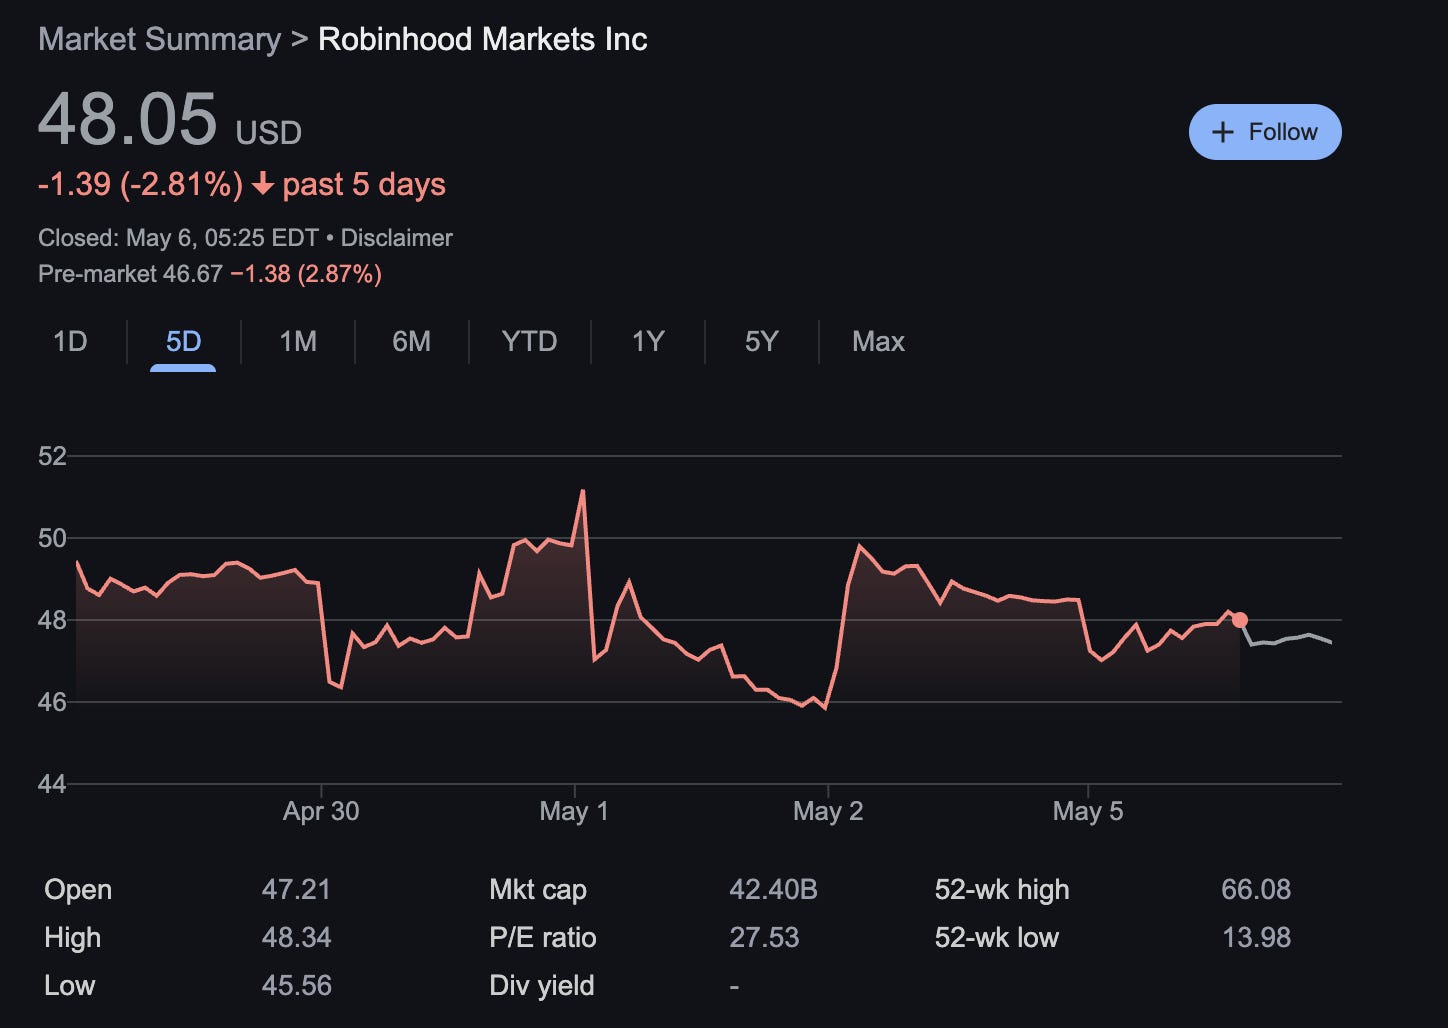Image resolution: width=1448 pixels, height=1028 pixels.
Task: Show the YTD chart range
Action: [529, 342]
